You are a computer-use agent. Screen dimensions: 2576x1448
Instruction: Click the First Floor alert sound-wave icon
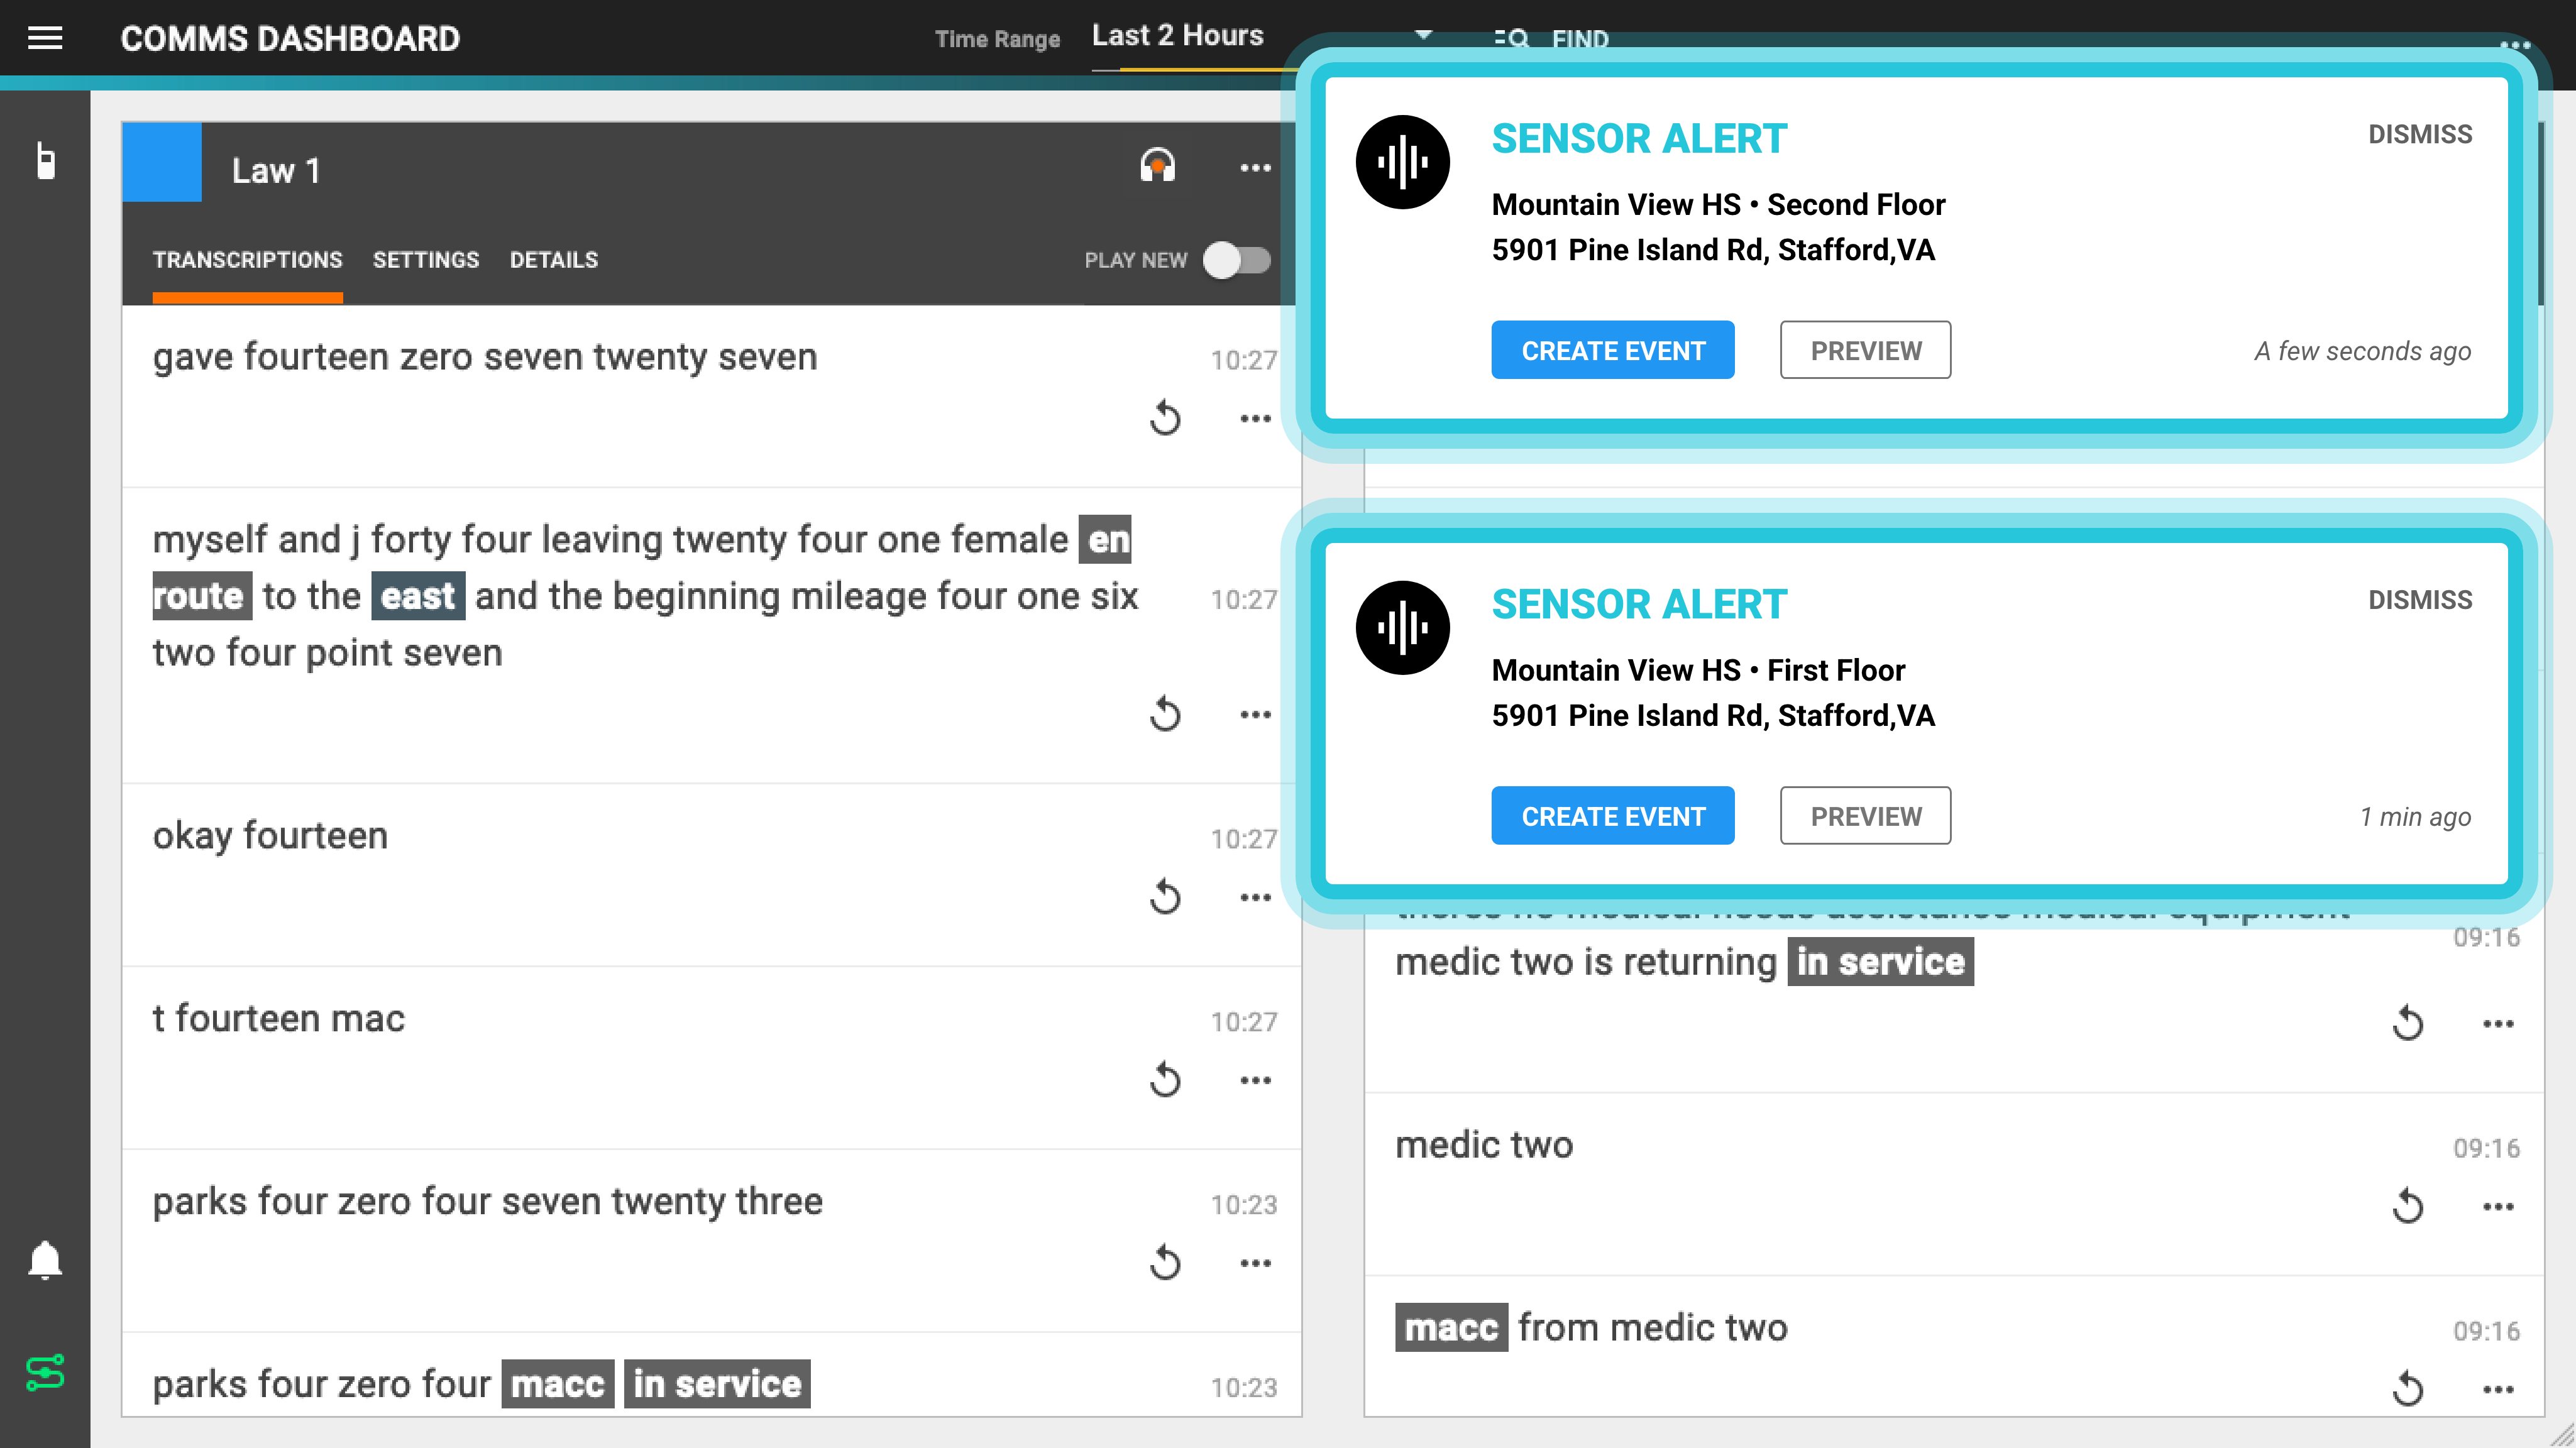1402,628
